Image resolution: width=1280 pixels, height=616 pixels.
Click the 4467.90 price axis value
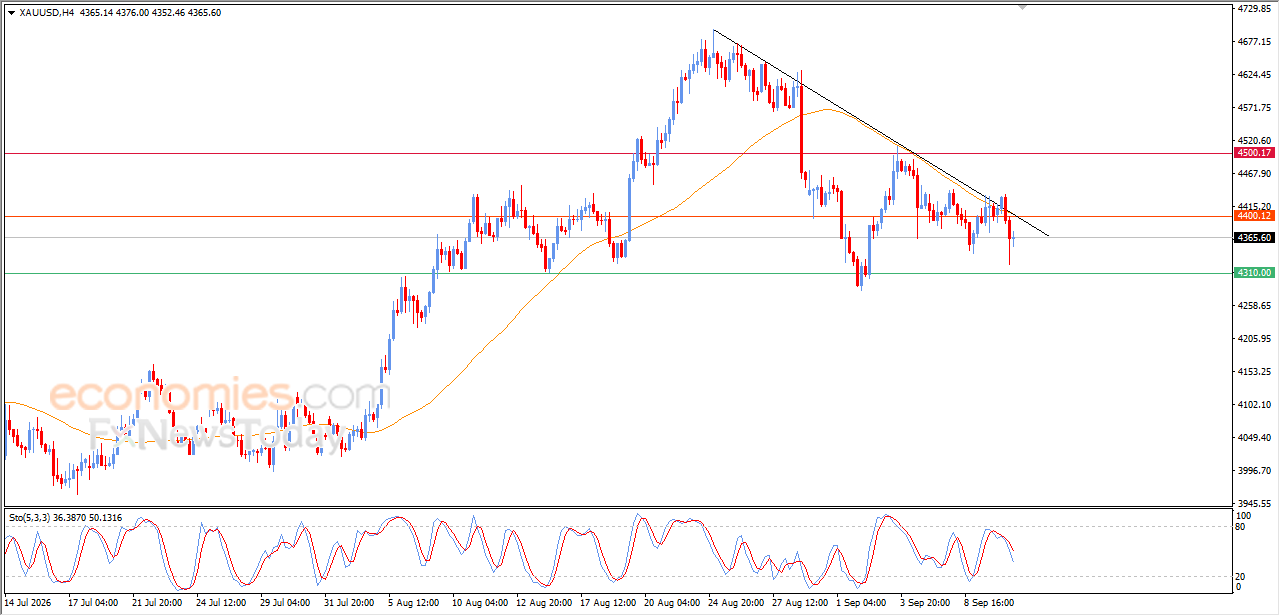[1253, 174]
